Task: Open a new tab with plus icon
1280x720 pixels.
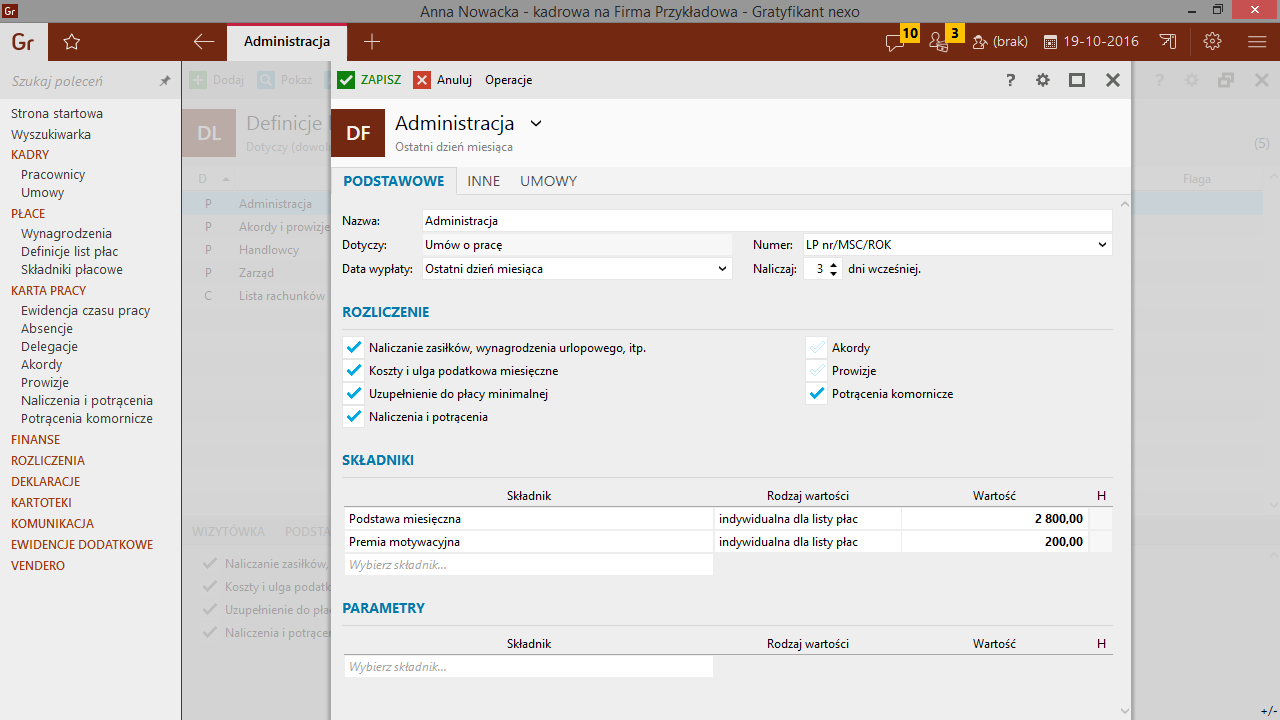Action: click(372, 42)
